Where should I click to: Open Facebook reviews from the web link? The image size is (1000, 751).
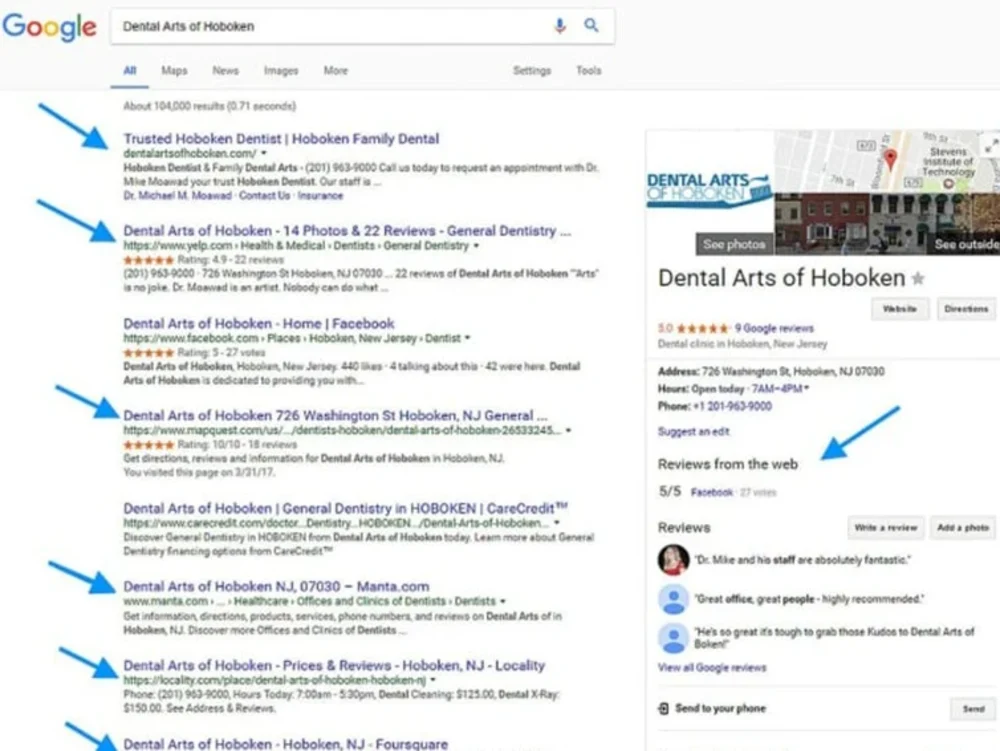712,492
